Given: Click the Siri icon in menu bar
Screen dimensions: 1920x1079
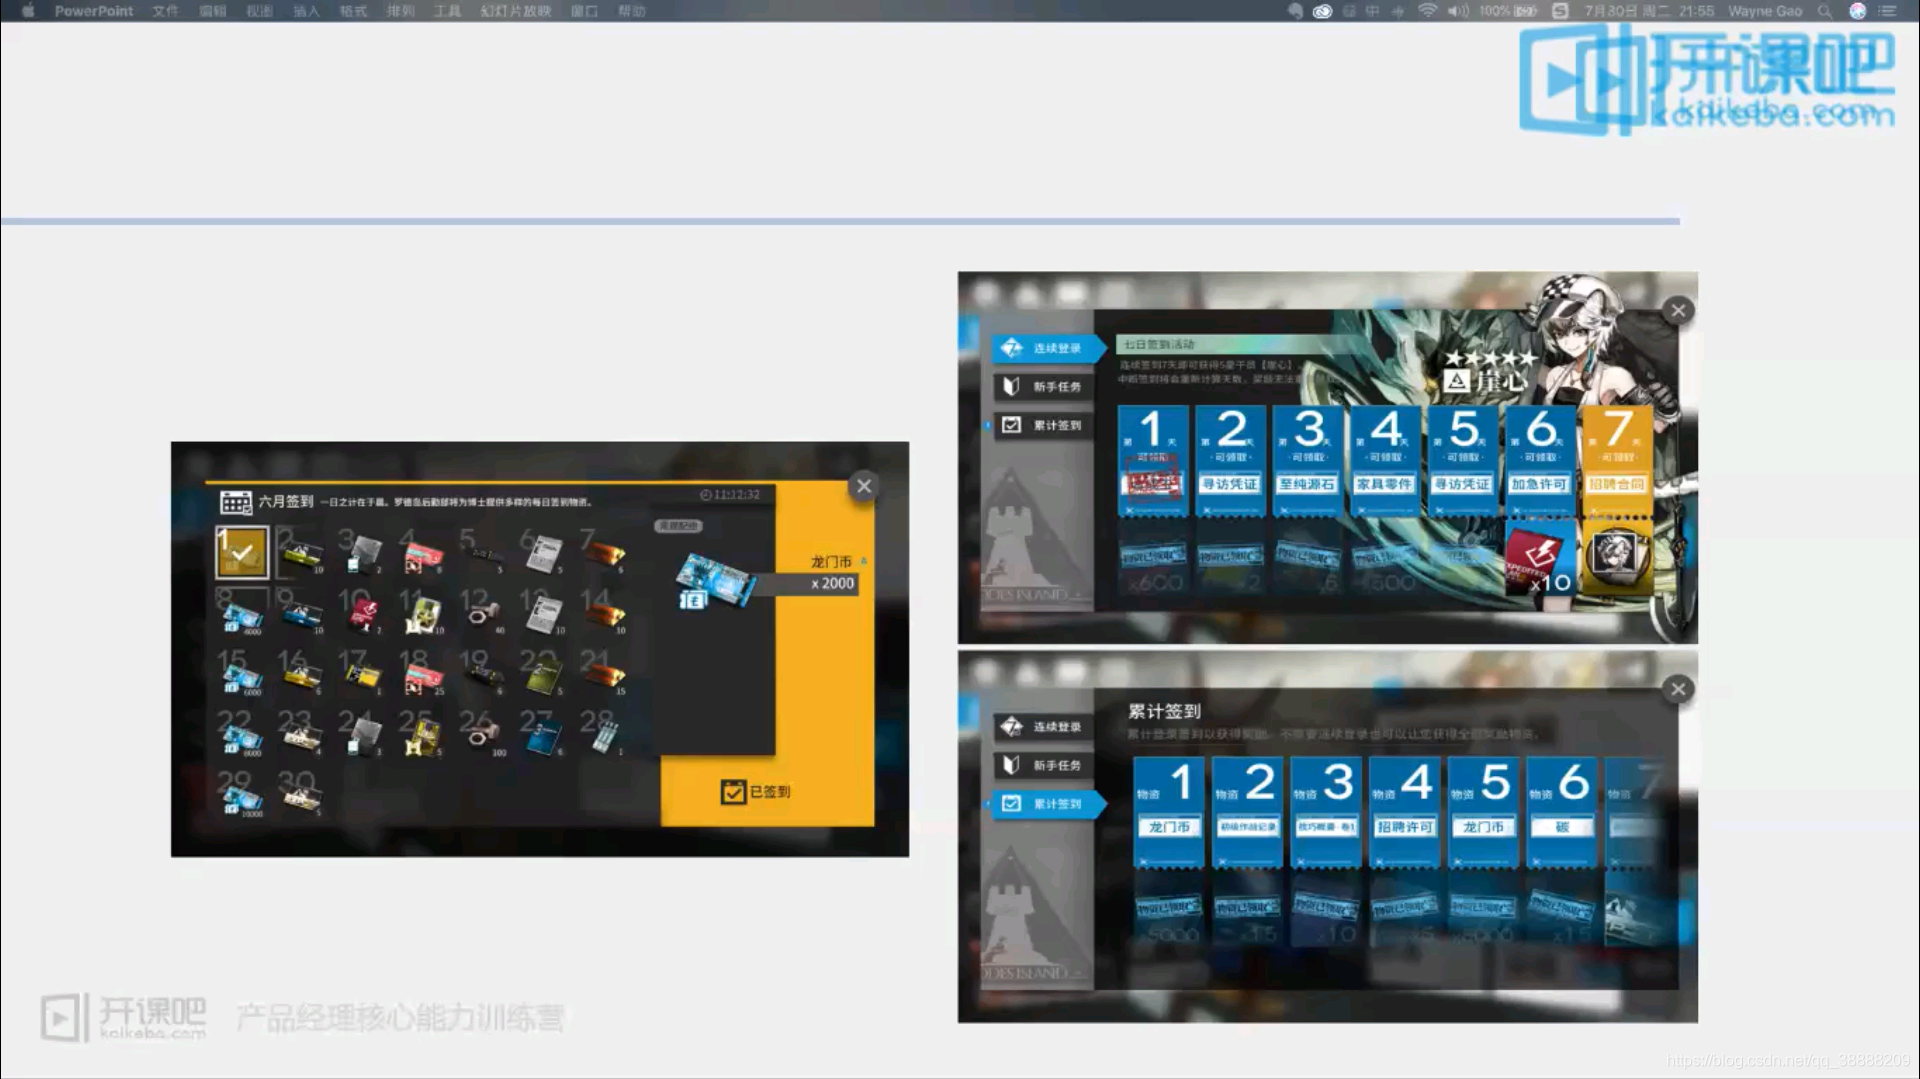Looking at the screenshot, I should (1858, 11).
